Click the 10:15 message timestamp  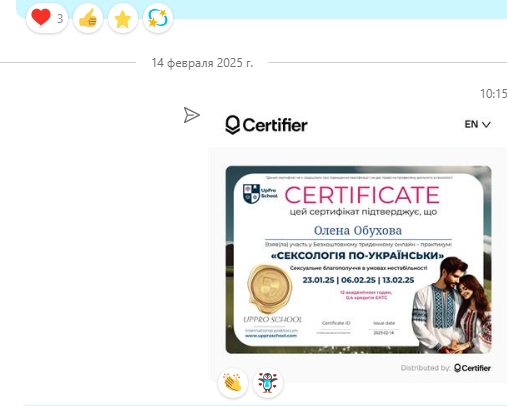(x=493, y=94)
